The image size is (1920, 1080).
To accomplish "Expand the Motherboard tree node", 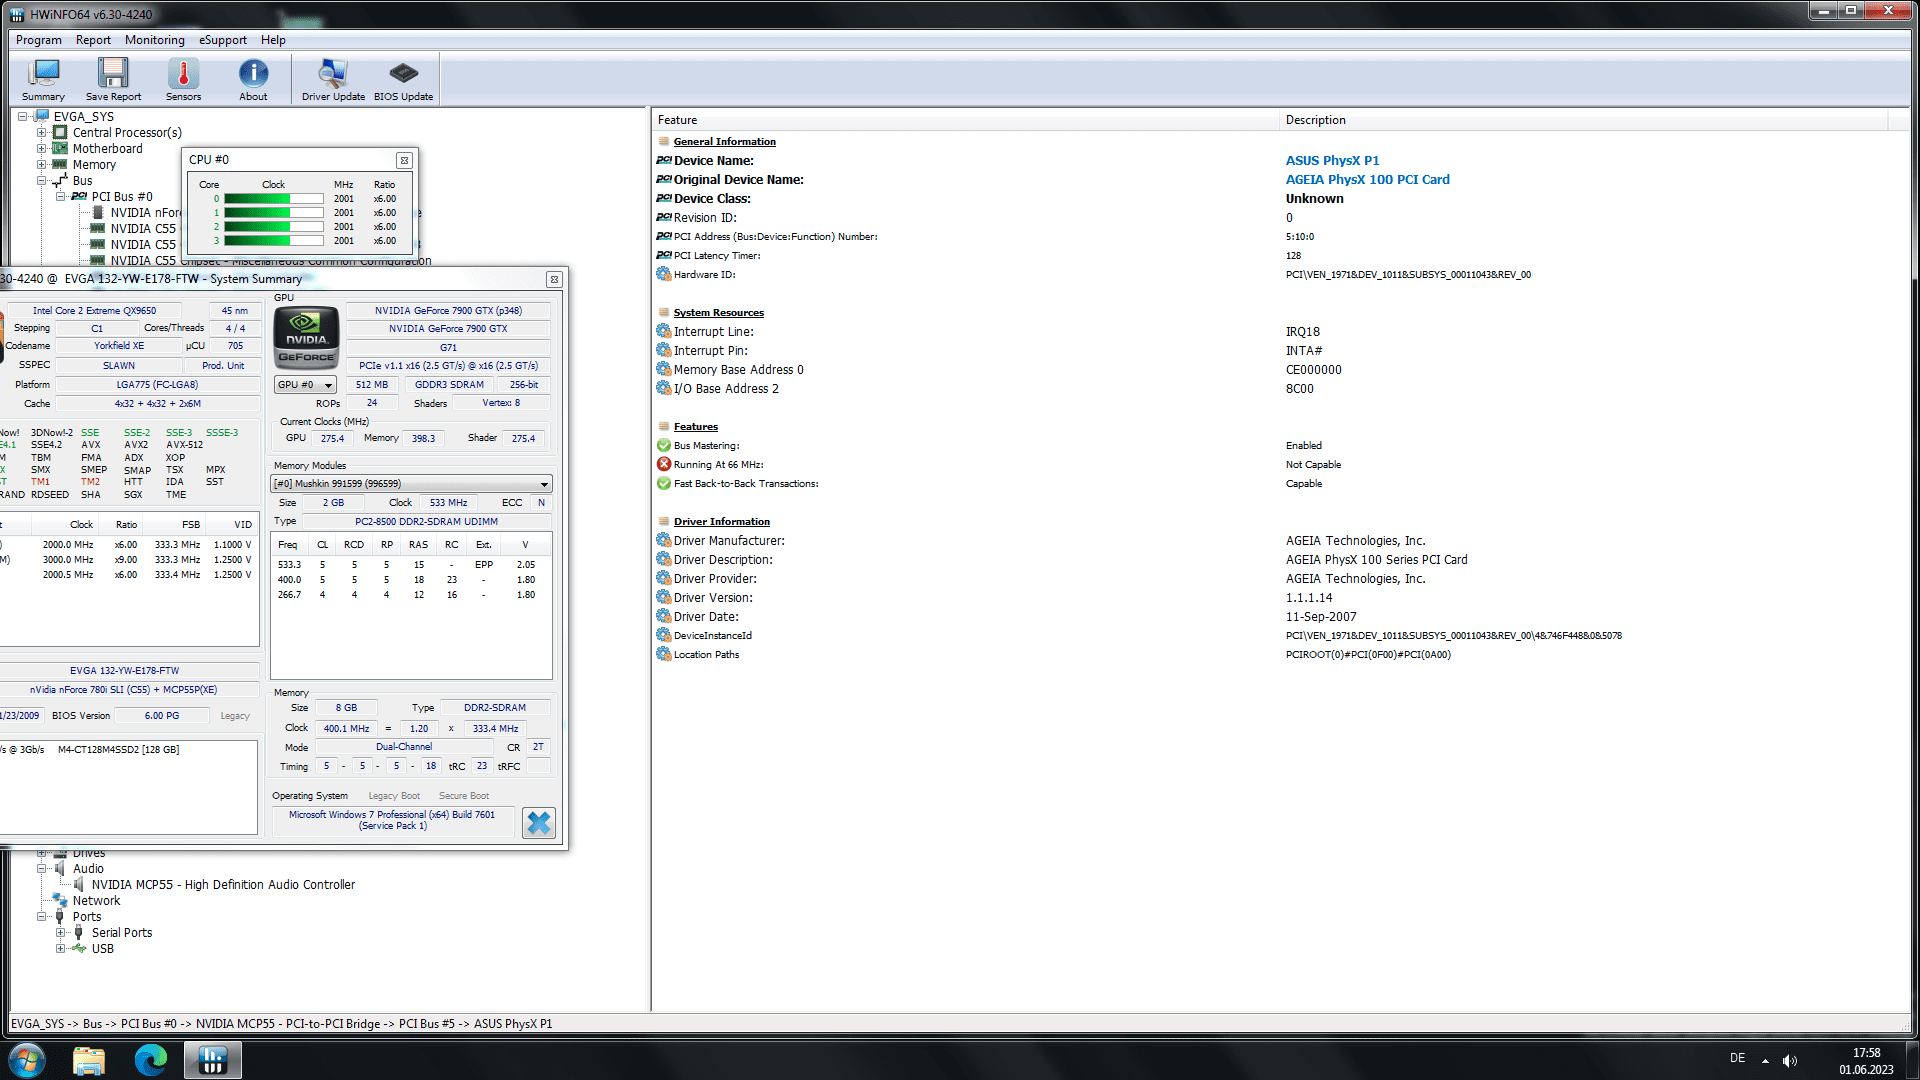I will pos(42,148).
